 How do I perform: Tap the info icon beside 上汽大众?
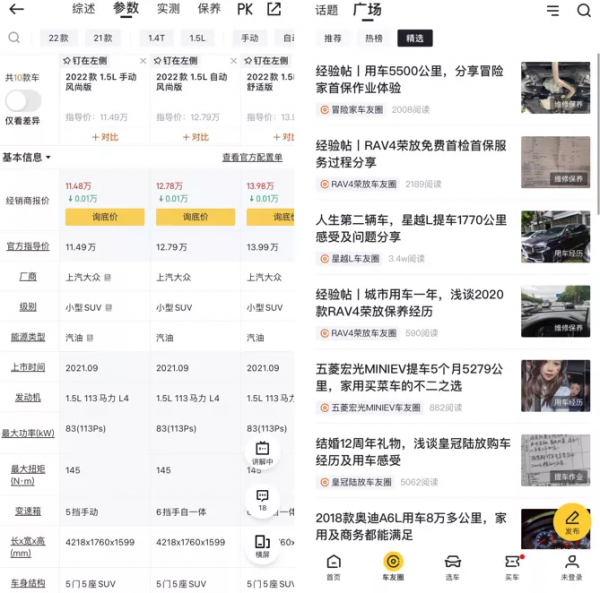coord(108,277)
